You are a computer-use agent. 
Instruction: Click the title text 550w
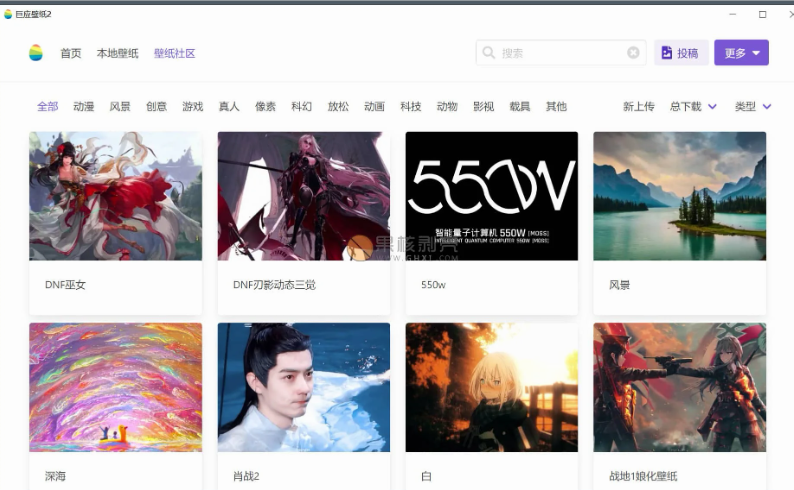pos(433,285)
